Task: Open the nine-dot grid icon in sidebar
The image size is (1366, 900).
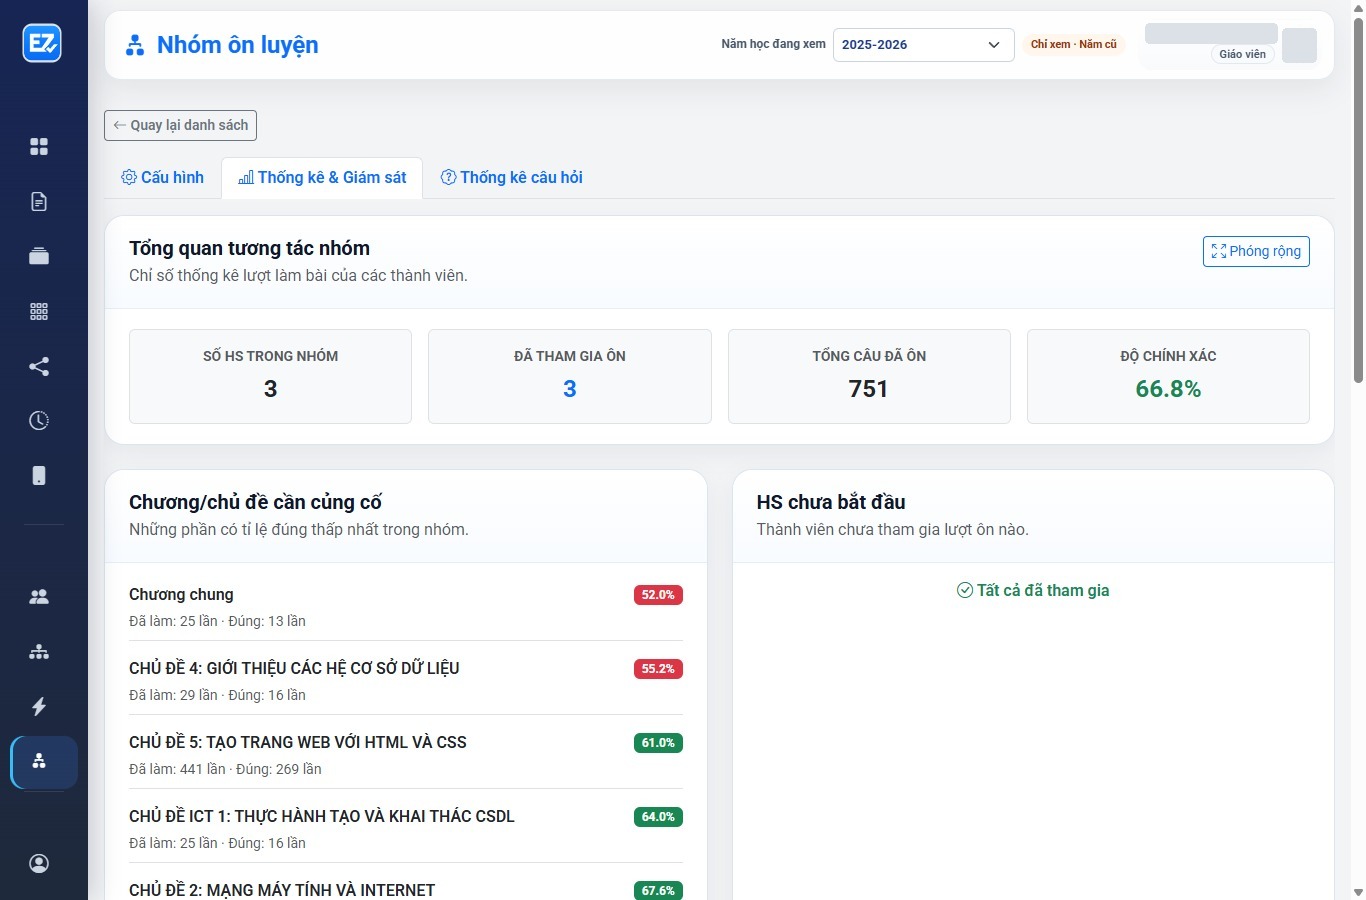Action: [x=39, y=311]
